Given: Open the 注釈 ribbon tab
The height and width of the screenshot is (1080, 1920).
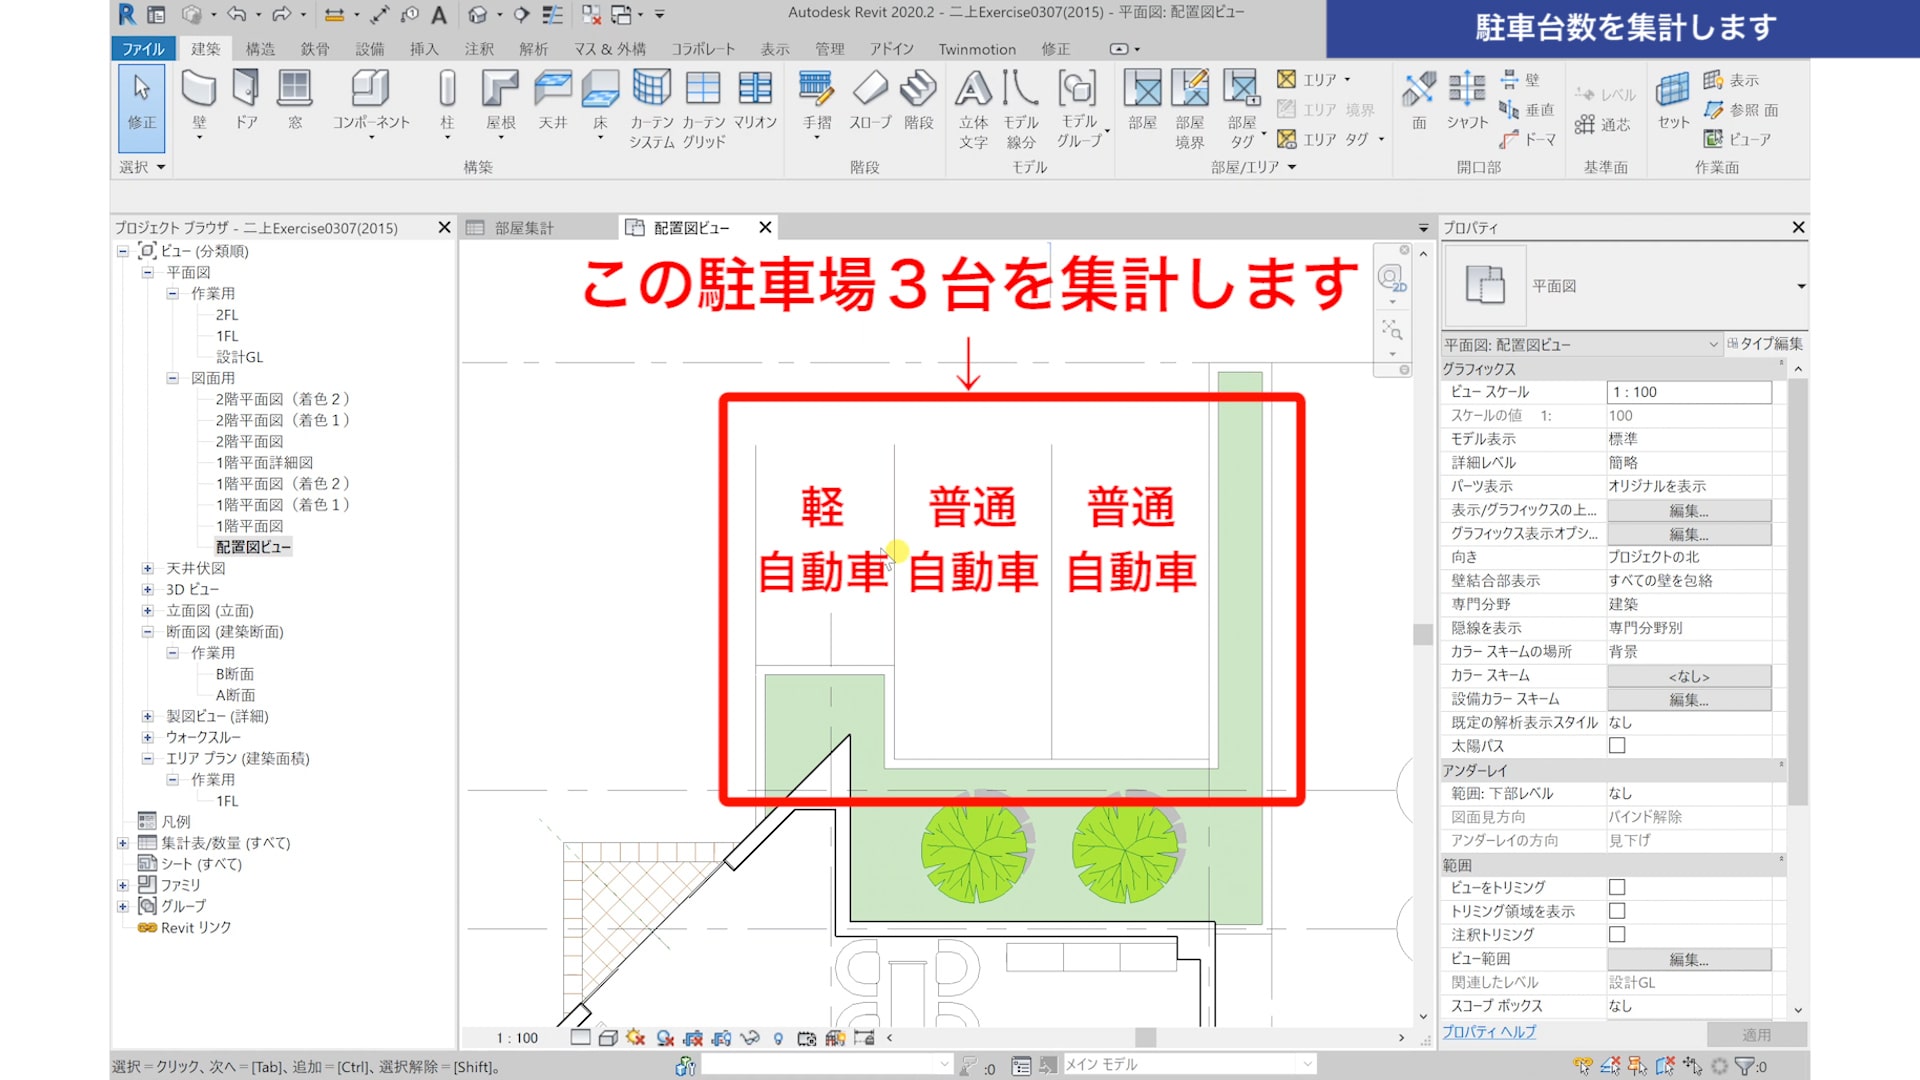Looking at the screenshot, I should point(479,49).
